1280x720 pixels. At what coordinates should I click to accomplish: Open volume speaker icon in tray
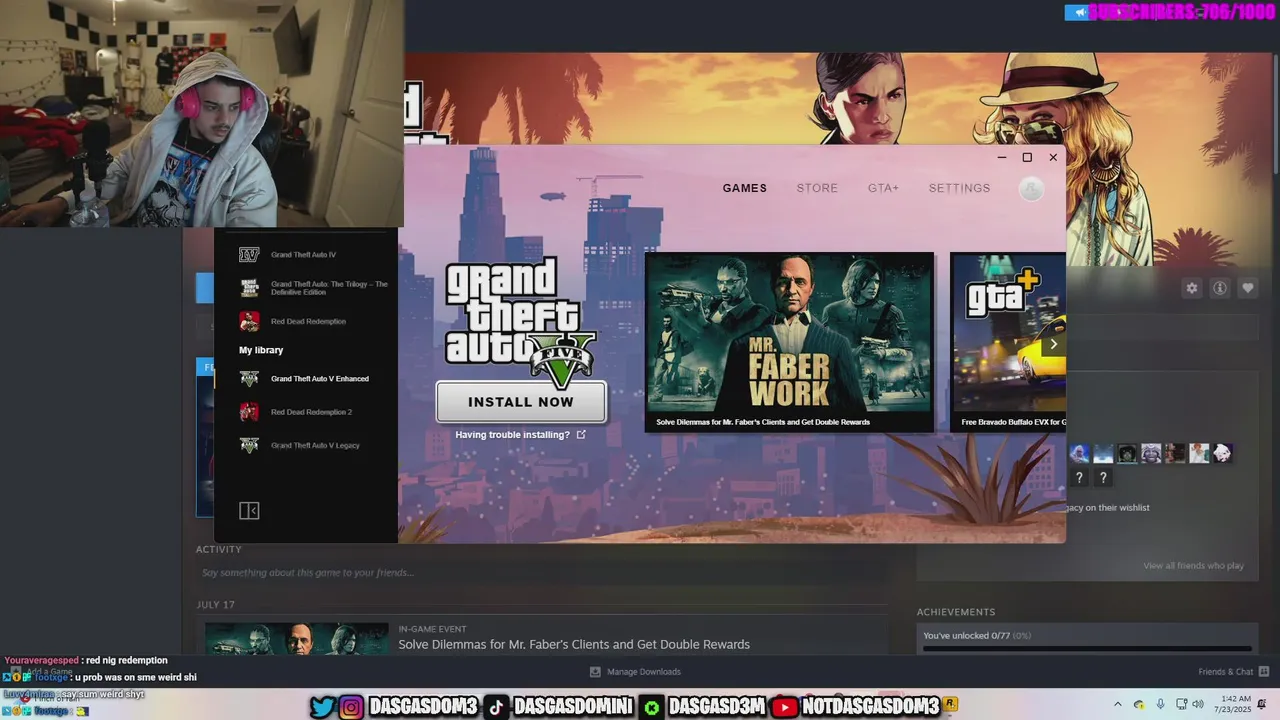[x=1197, y=704]
